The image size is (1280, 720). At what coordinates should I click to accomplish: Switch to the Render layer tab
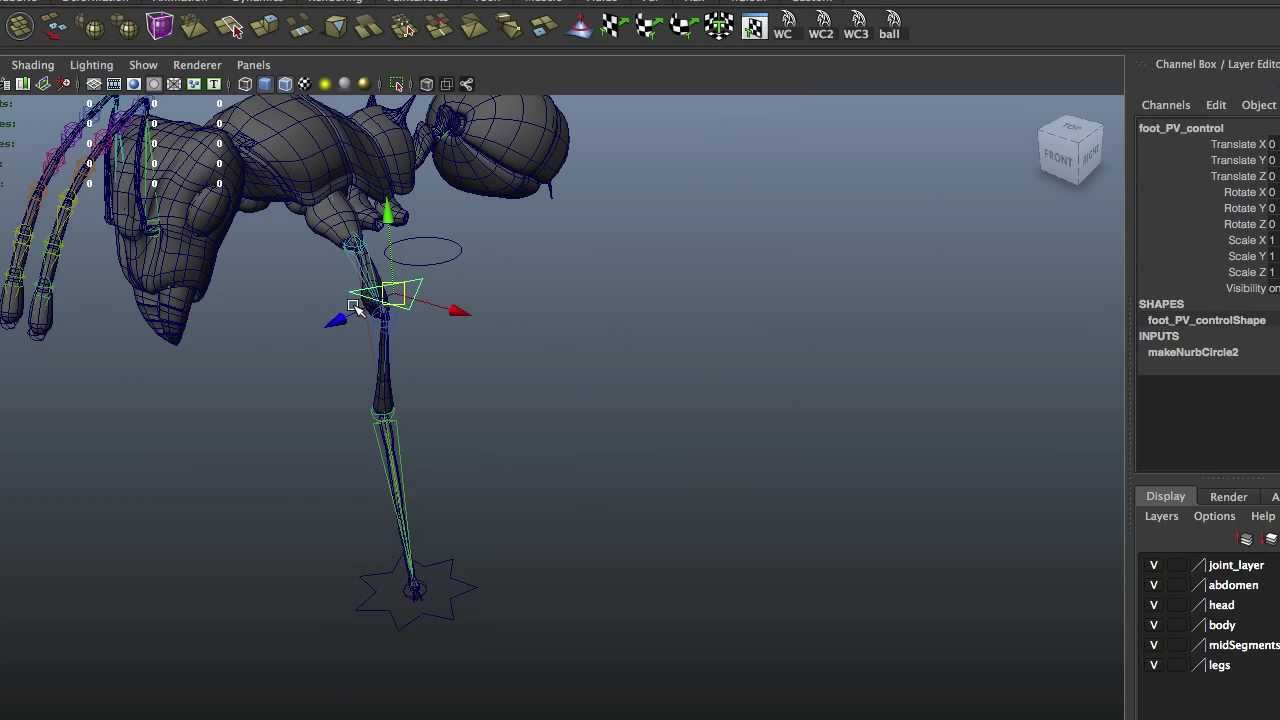click(x=1228, y=497)
